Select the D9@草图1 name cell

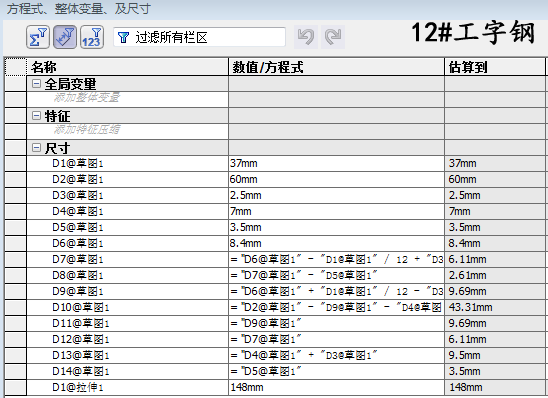tap(128, 292)
